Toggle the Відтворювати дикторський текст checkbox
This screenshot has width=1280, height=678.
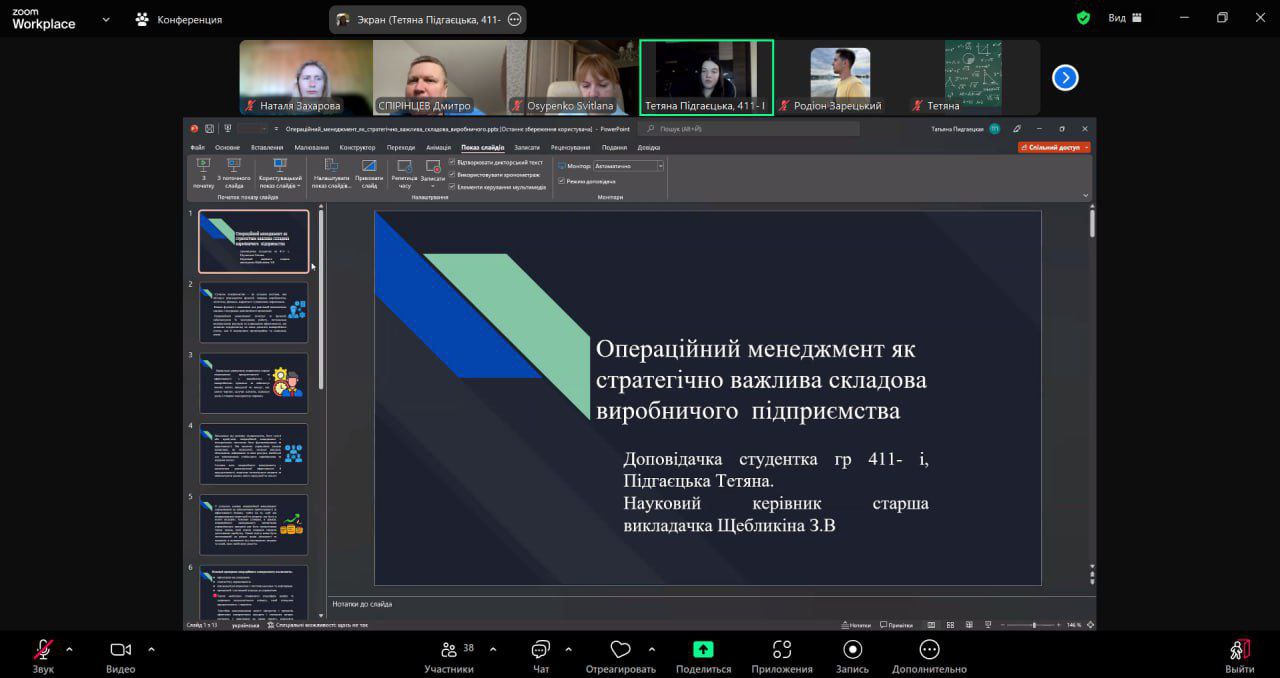coord(452,162)
